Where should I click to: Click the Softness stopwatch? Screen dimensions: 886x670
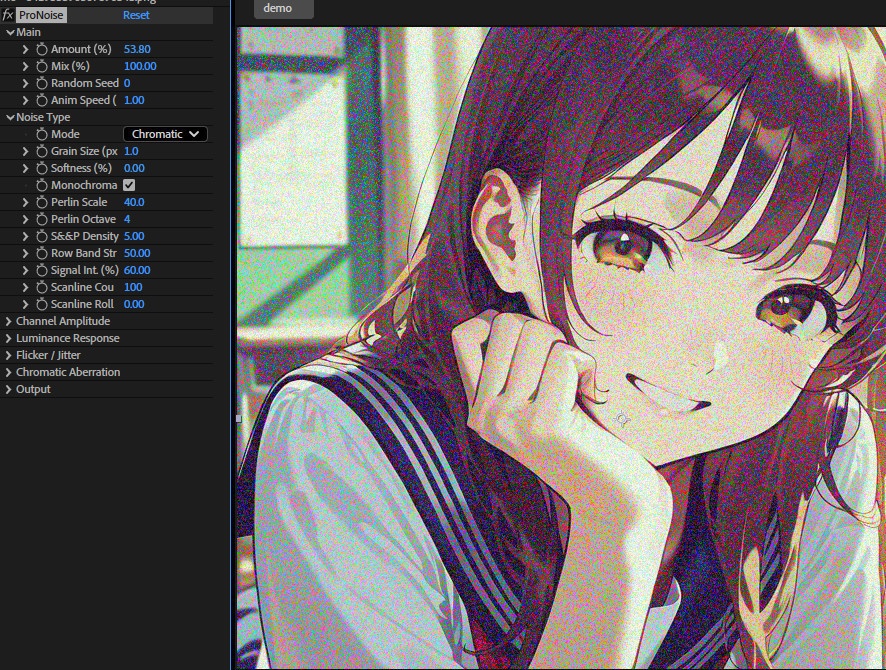[40, 167]
